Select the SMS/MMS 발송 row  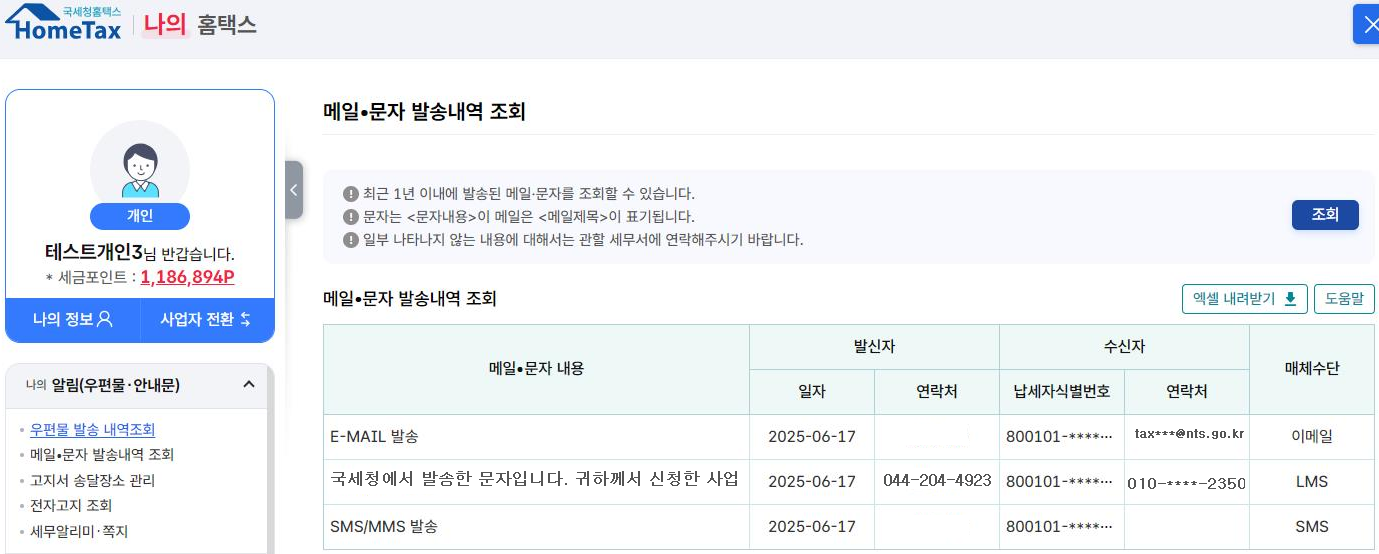click(x=383, y=526)
